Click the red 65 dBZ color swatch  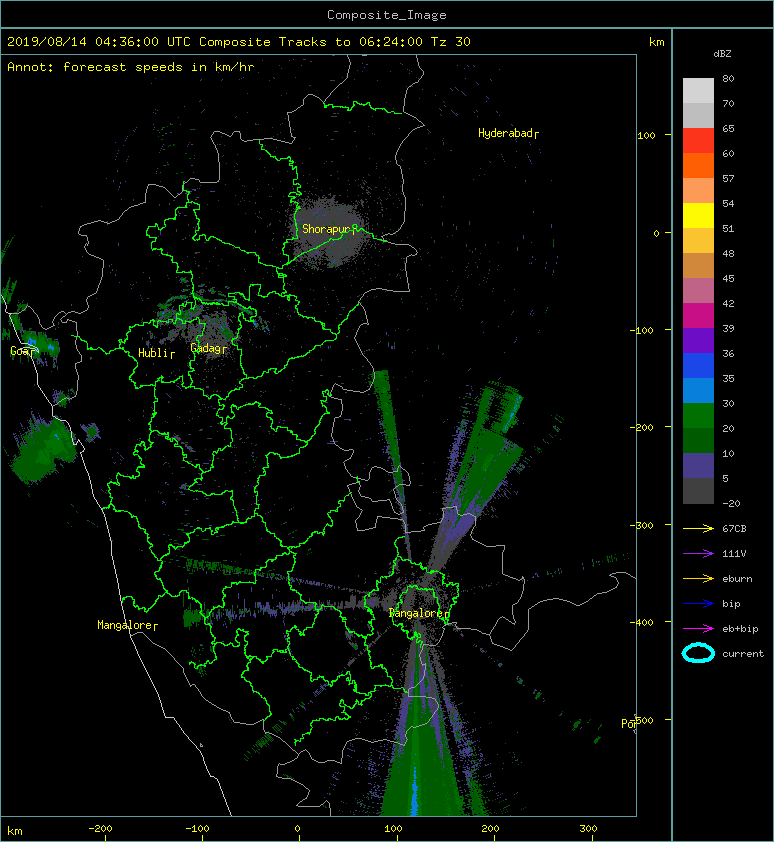click(x=698, y=140)
